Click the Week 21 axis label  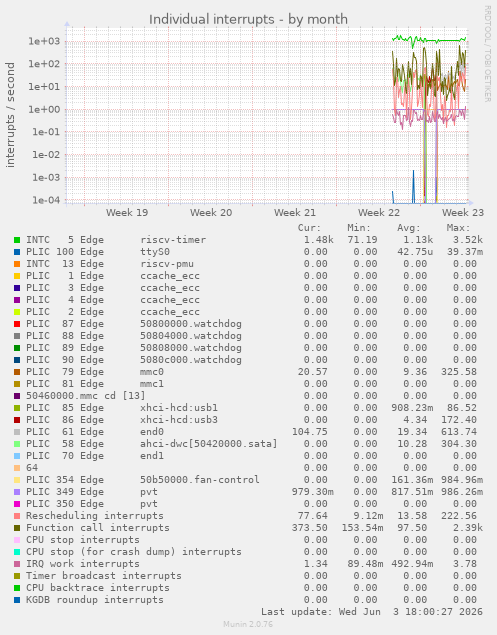[295, 213]
